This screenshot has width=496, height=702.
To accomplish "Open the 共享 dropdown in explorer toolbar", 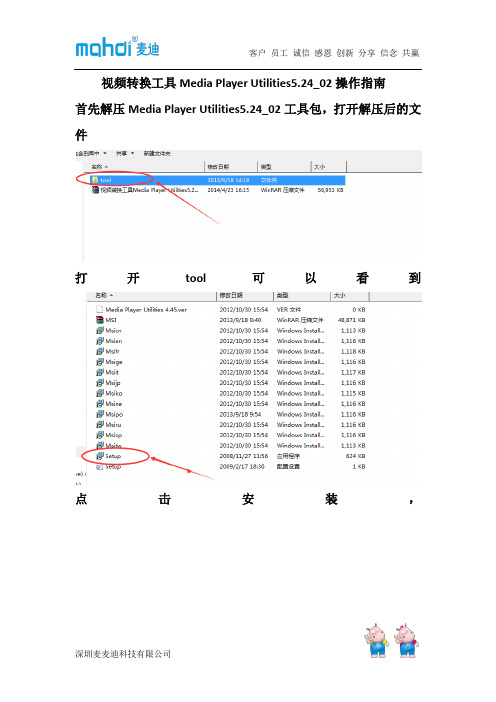I will [125, 154].
